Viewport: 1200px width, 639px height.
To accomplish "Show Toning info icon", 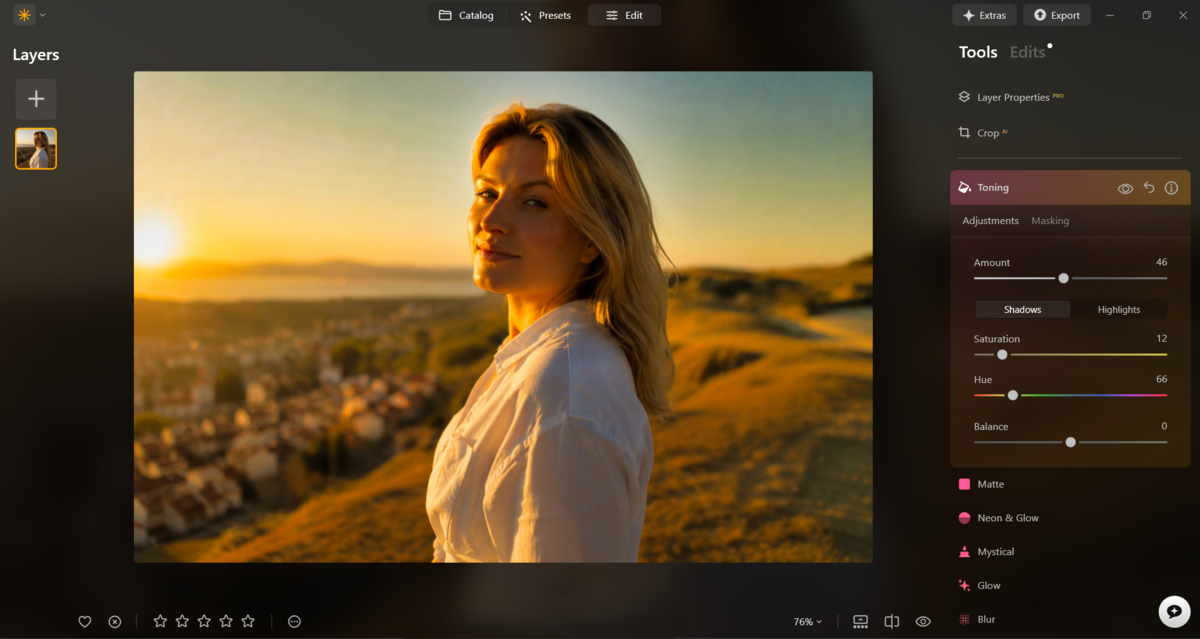I will [x=1172, y=188].
